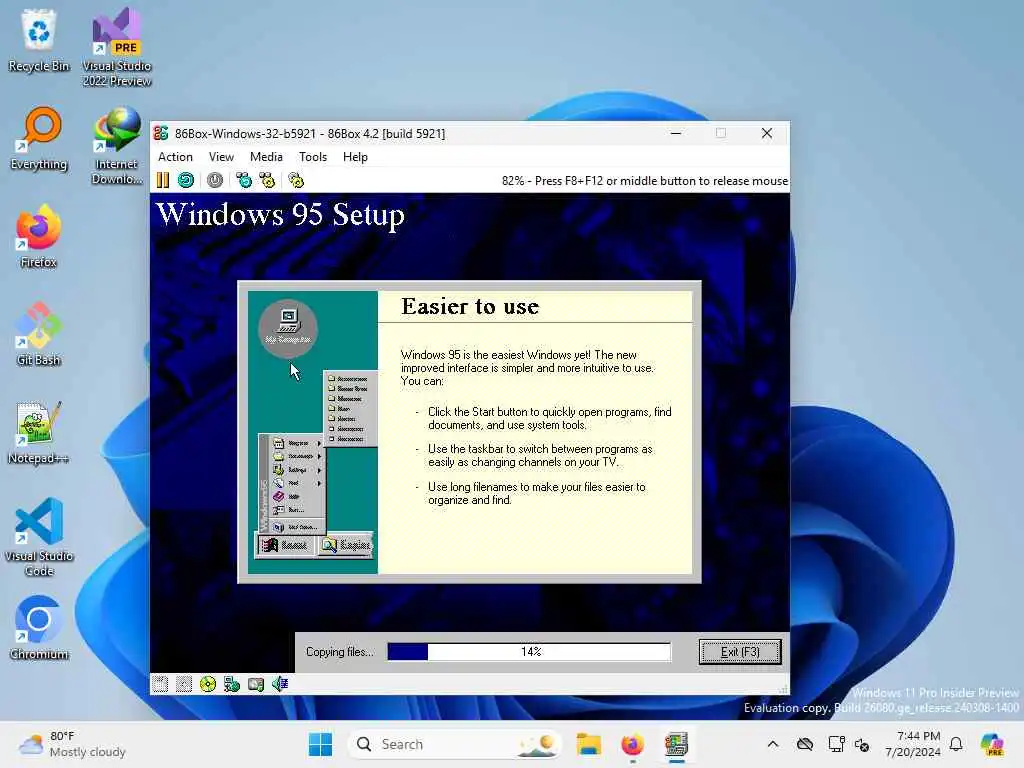Close the 86Box window

point(767,133)
